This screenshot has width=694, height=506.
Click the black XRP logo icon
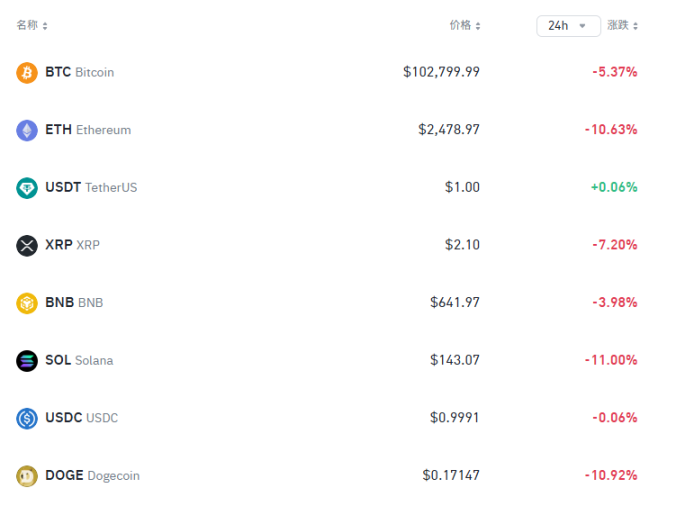click(x=27, y=246)
